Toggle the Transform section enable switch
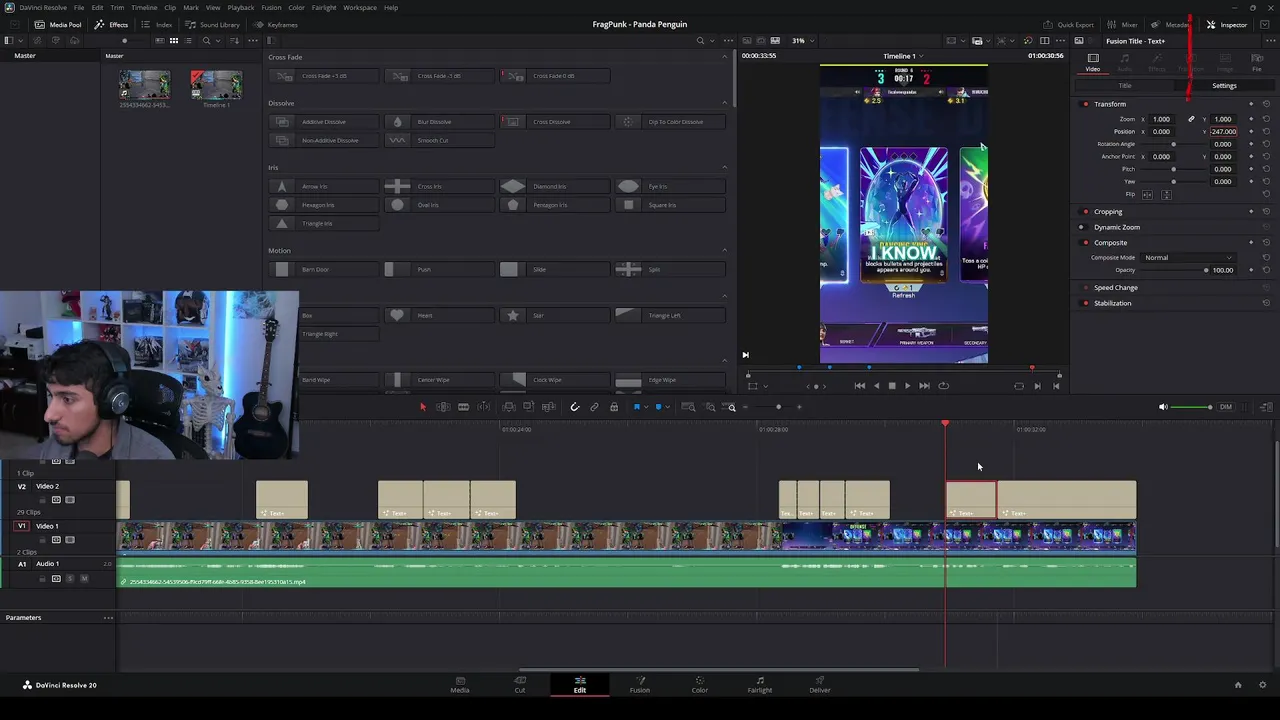 click(1085, 104)
